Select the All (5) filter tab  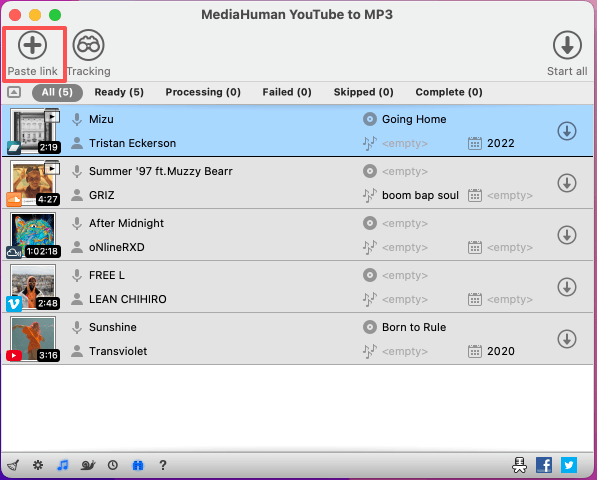click(x=57, y=92)
